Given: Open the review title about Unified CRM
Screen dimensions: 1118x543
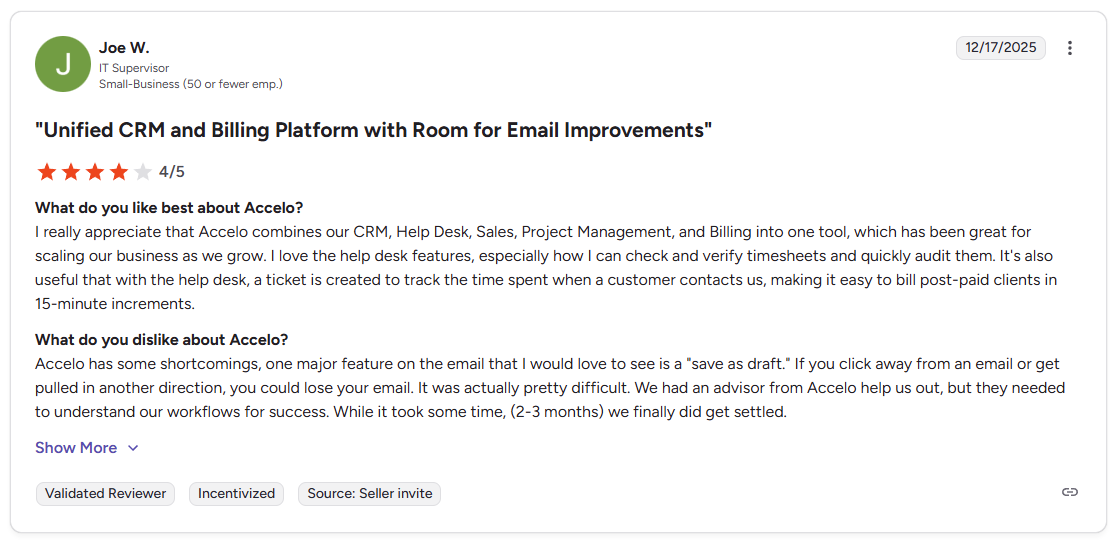Looking at the screenshot, I should tap(373, 131).
